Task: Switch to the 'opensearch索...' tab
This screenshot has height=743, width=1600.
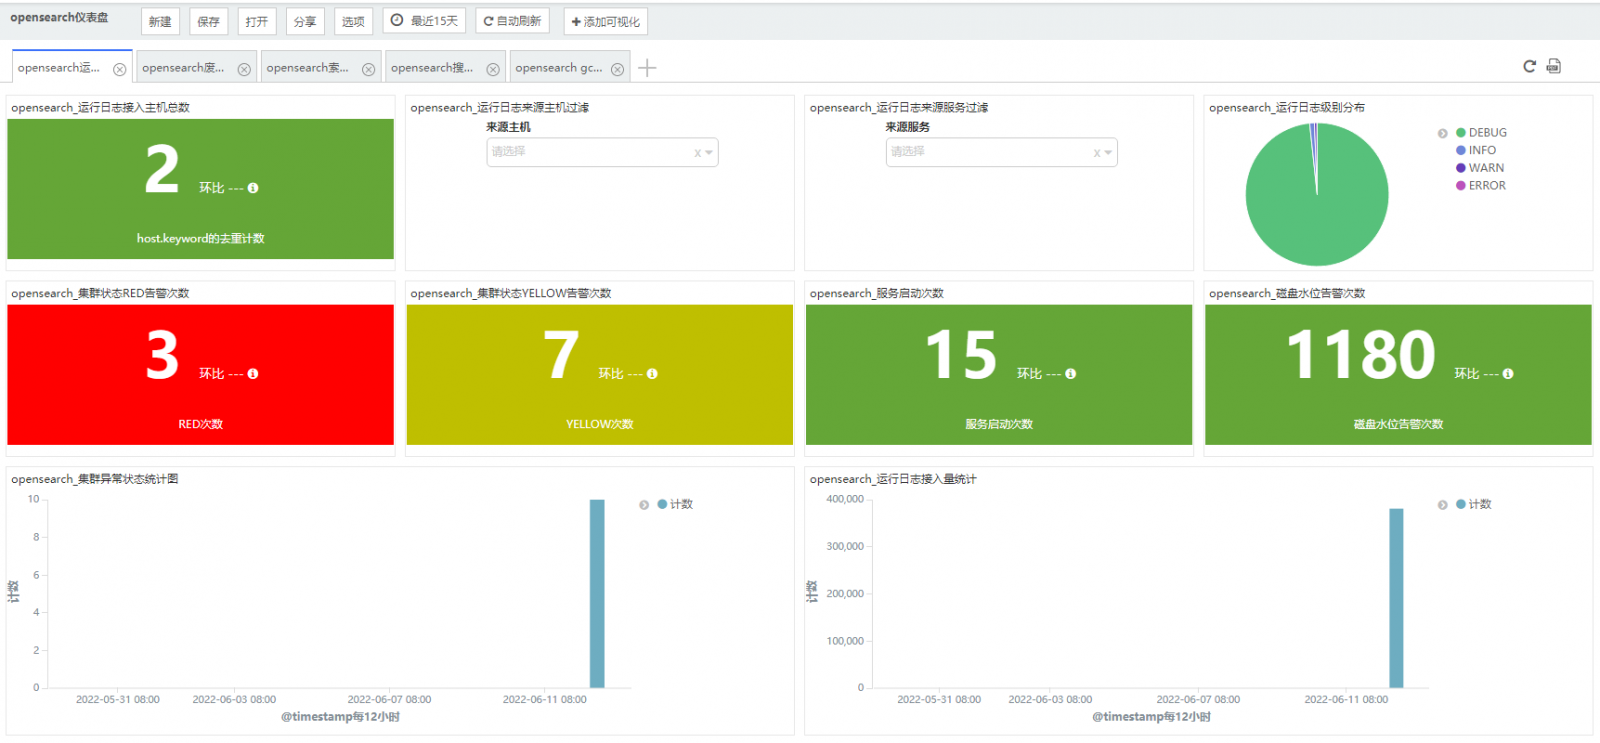Action: point(308,68)
